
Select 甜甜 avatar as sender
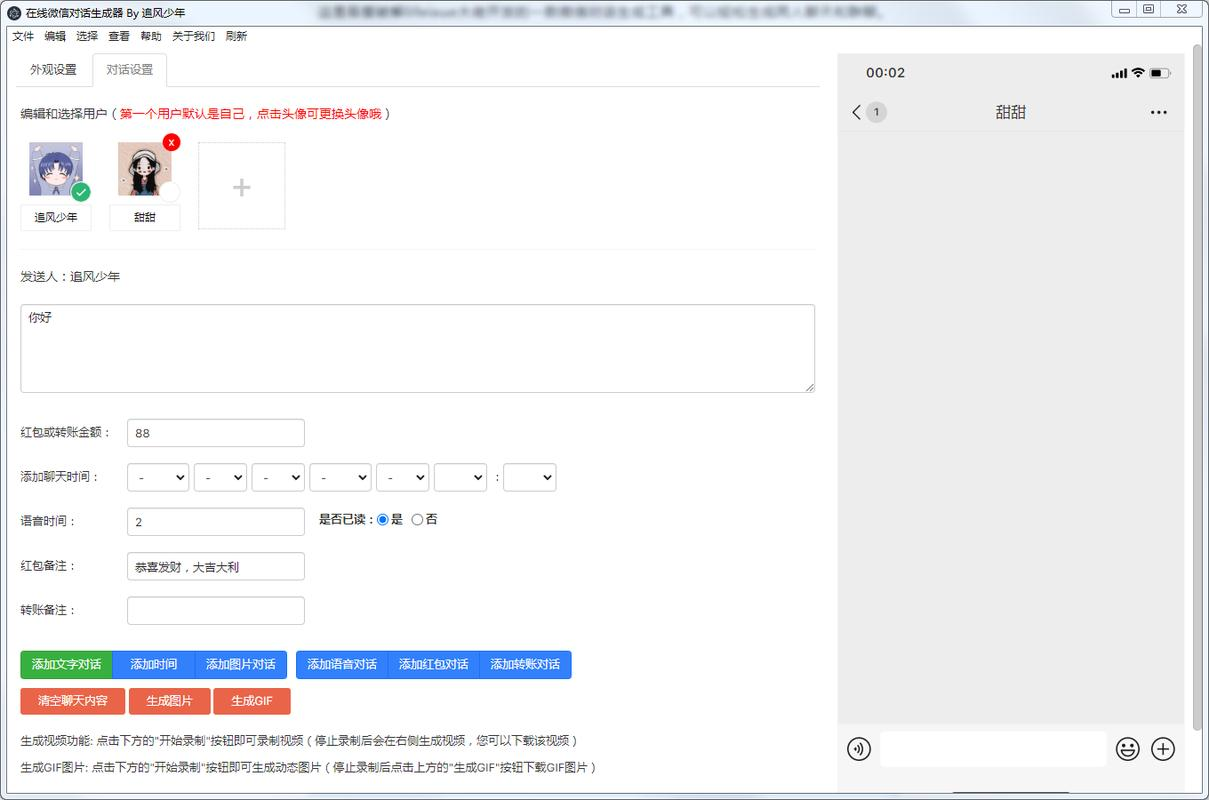[x=144, y=169]
